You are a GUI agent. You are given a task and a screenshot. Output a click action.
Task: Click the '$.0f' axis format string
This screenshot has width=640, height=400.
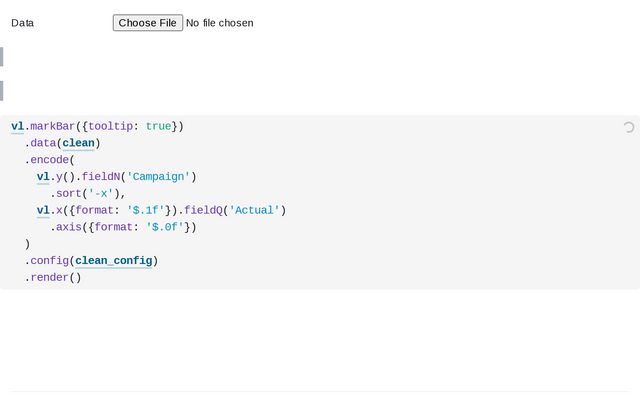166,227
